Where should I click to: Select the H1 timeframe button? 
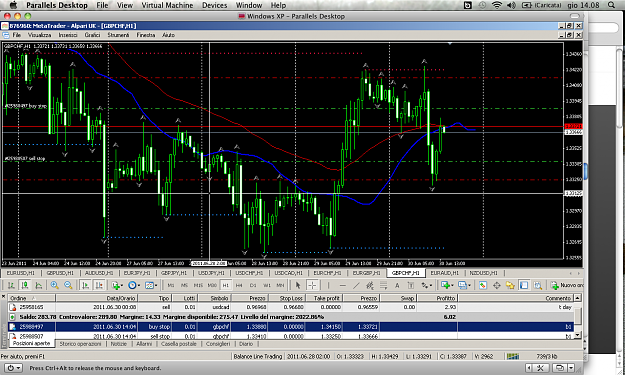tap(226, 285)
